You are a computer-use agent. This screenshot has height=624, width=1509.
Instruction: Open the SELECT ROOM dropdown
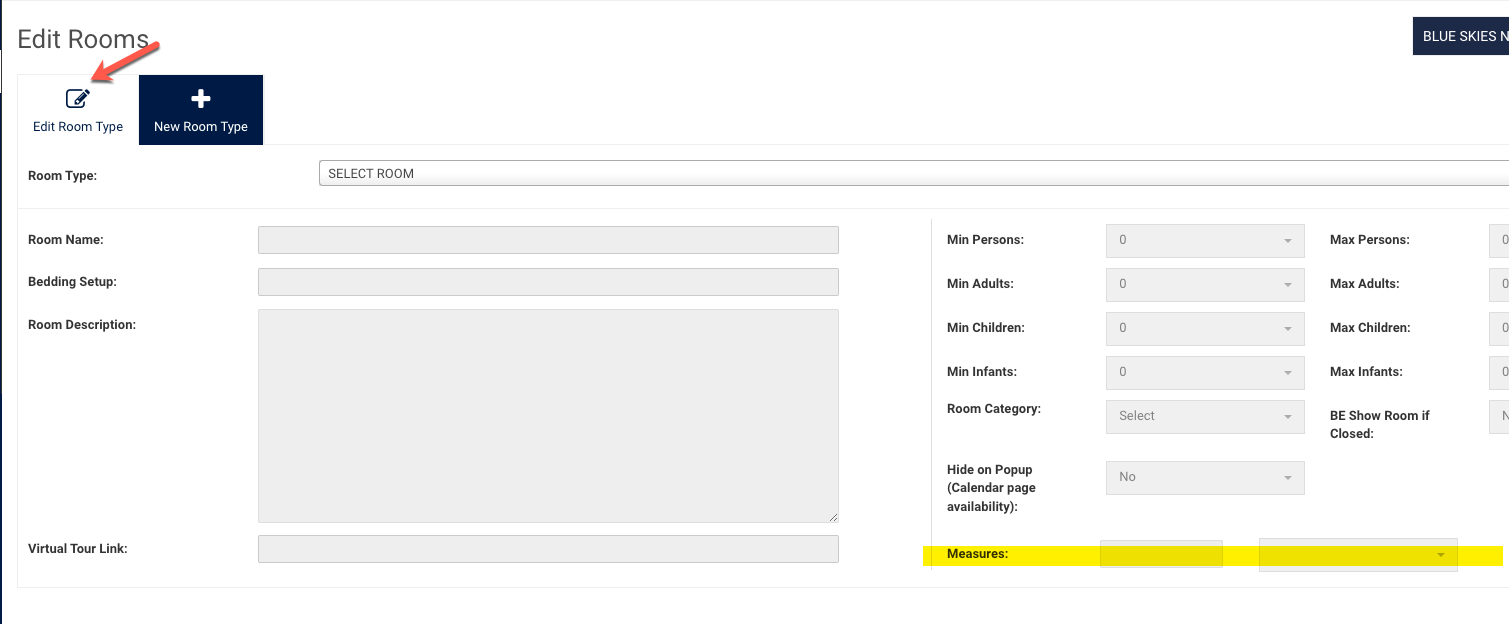tap(913, 173)
